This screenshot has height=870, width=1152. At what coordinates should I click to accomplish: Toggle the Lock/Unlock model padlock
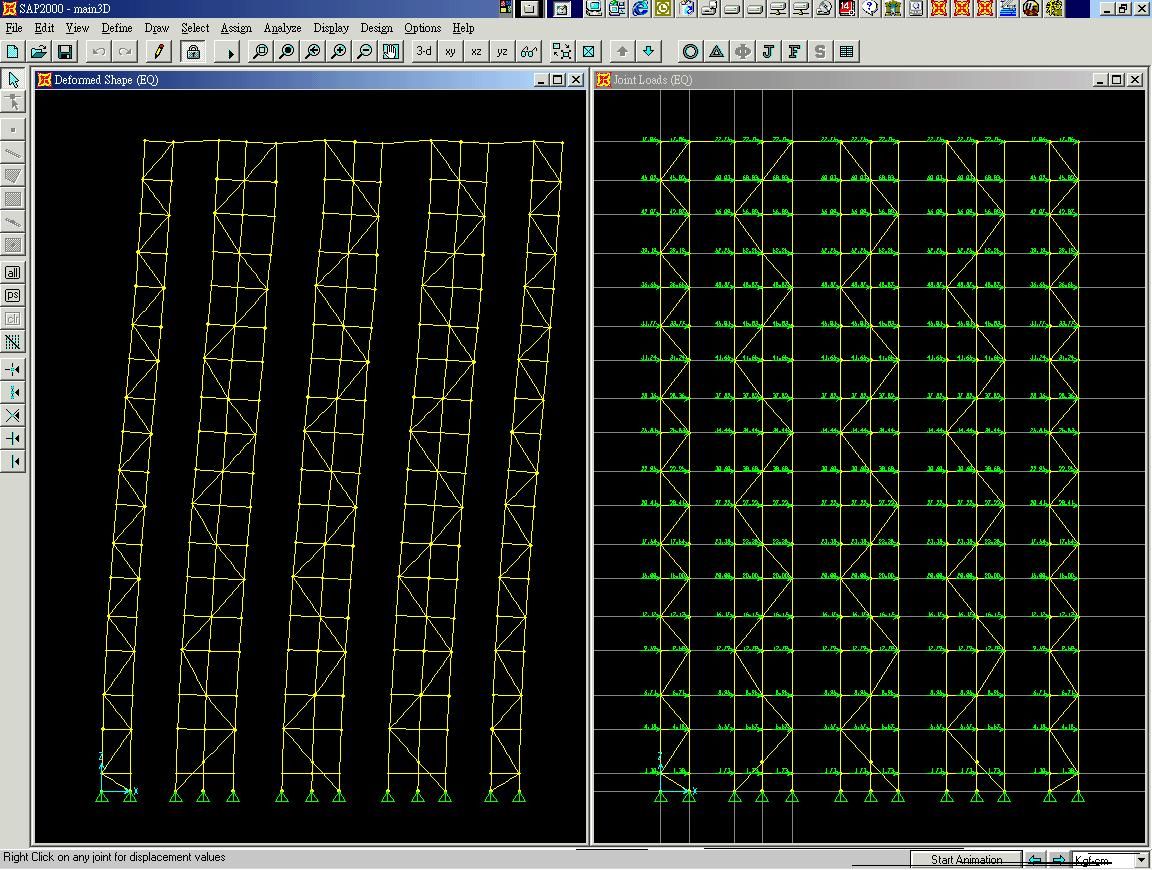tap(192, 51)
